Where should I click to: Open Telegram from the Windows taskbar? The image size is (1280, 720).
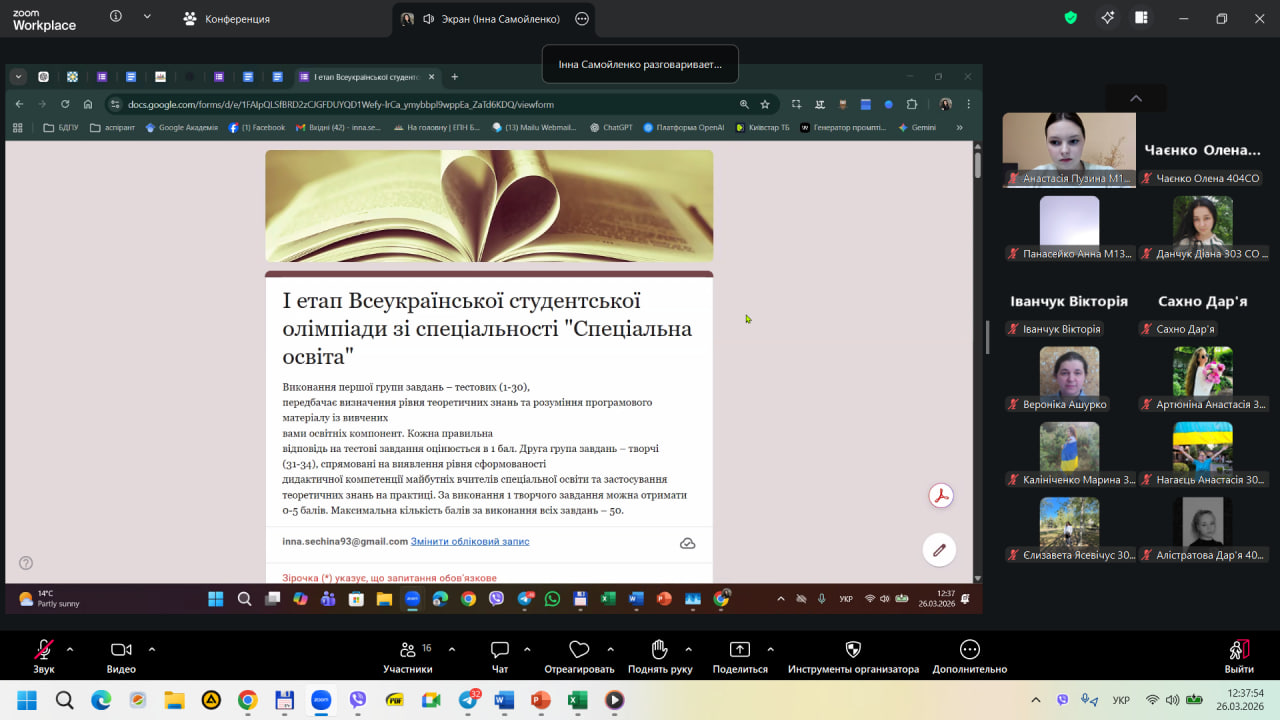point(467,700)
